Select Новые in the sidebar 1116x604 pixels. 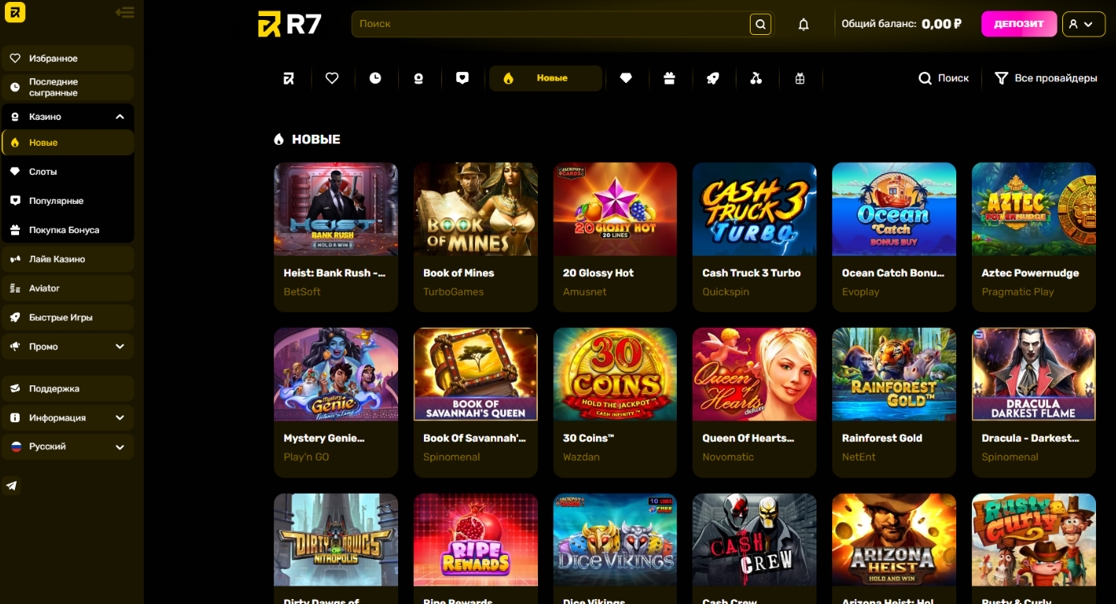click(x=68, y=142)
